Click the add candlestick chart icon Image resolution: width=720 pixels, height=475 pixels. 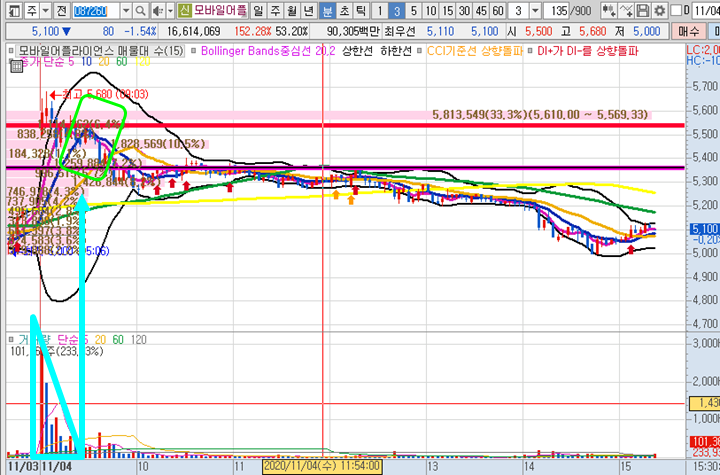pyautogui.click(x=609, y=10)
